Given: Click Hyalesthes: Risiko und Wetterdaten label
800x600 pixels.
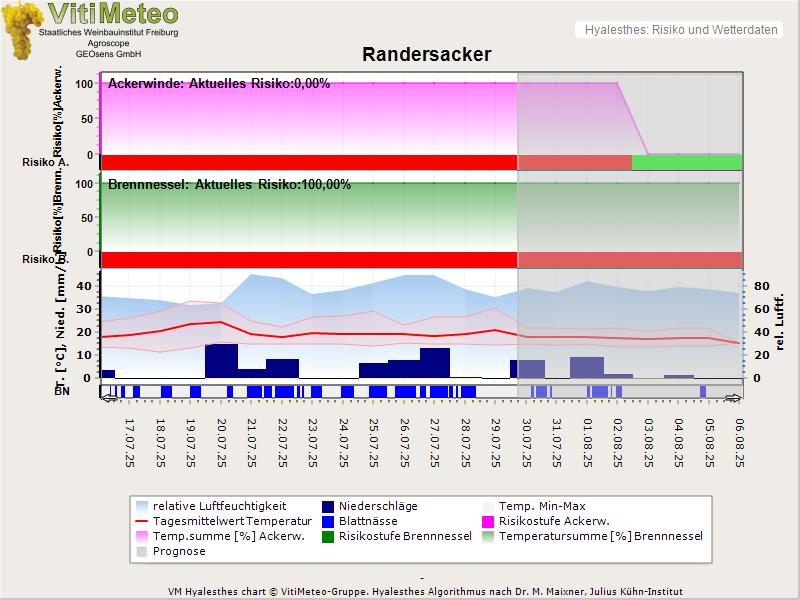Looking at the screenshot, I should pyautogui.click(x=680, y=30).
